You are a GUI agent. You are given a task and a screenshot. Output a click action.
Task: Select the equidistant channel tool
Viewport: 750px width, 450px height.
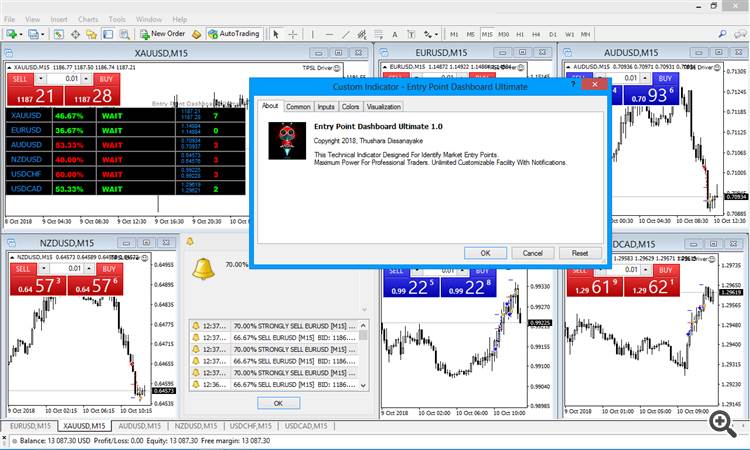pos(362,34)
